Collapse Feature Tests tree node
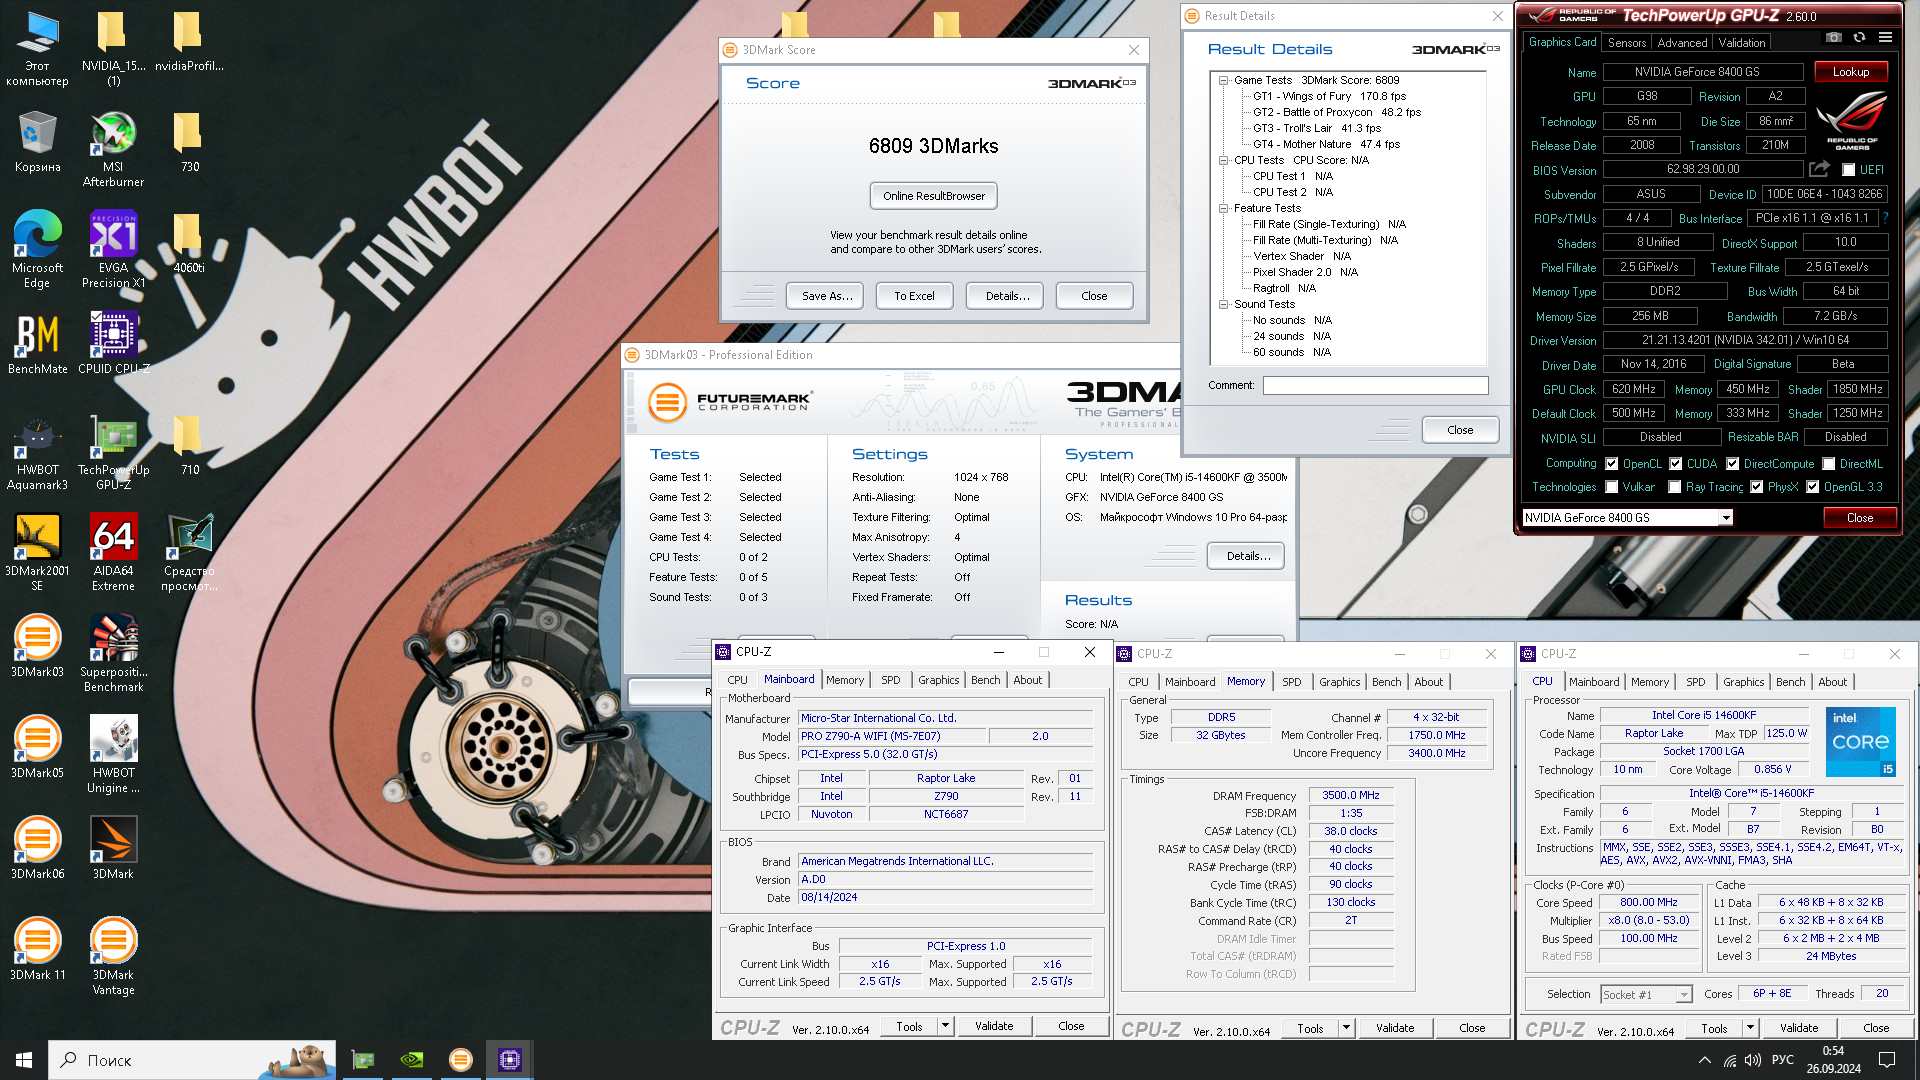 pyautogui.click(x=1222, y=208)
